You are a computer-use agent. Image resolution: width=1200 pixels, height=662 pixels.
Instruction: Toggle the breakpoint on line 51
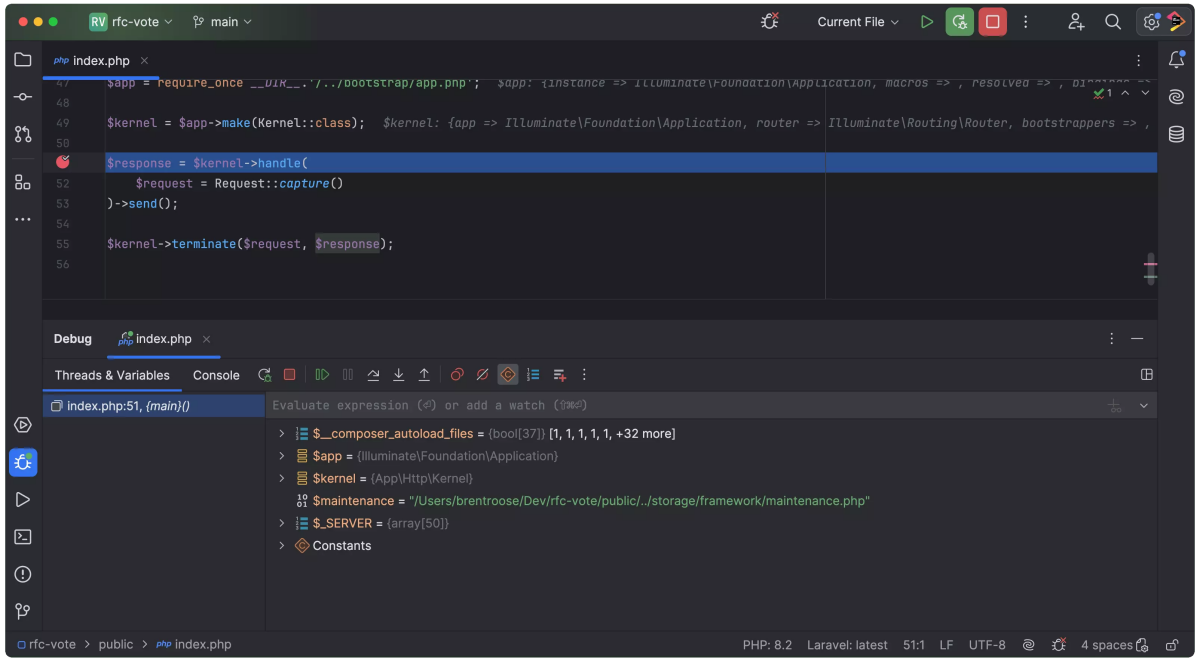[x=63, y=162]
